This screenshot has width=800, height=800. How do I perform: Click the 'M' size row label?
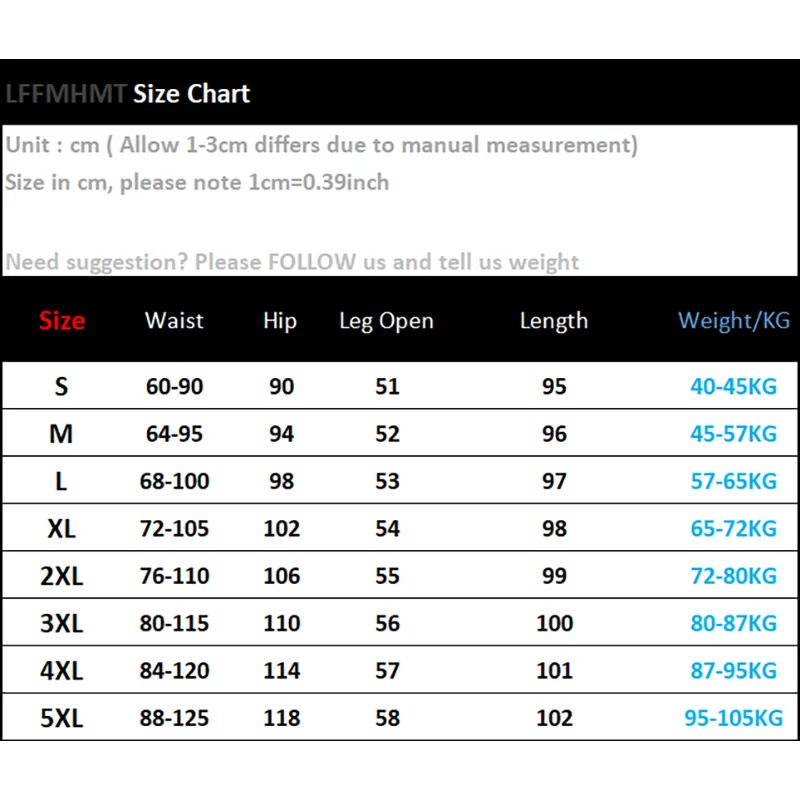coord(61,434)
